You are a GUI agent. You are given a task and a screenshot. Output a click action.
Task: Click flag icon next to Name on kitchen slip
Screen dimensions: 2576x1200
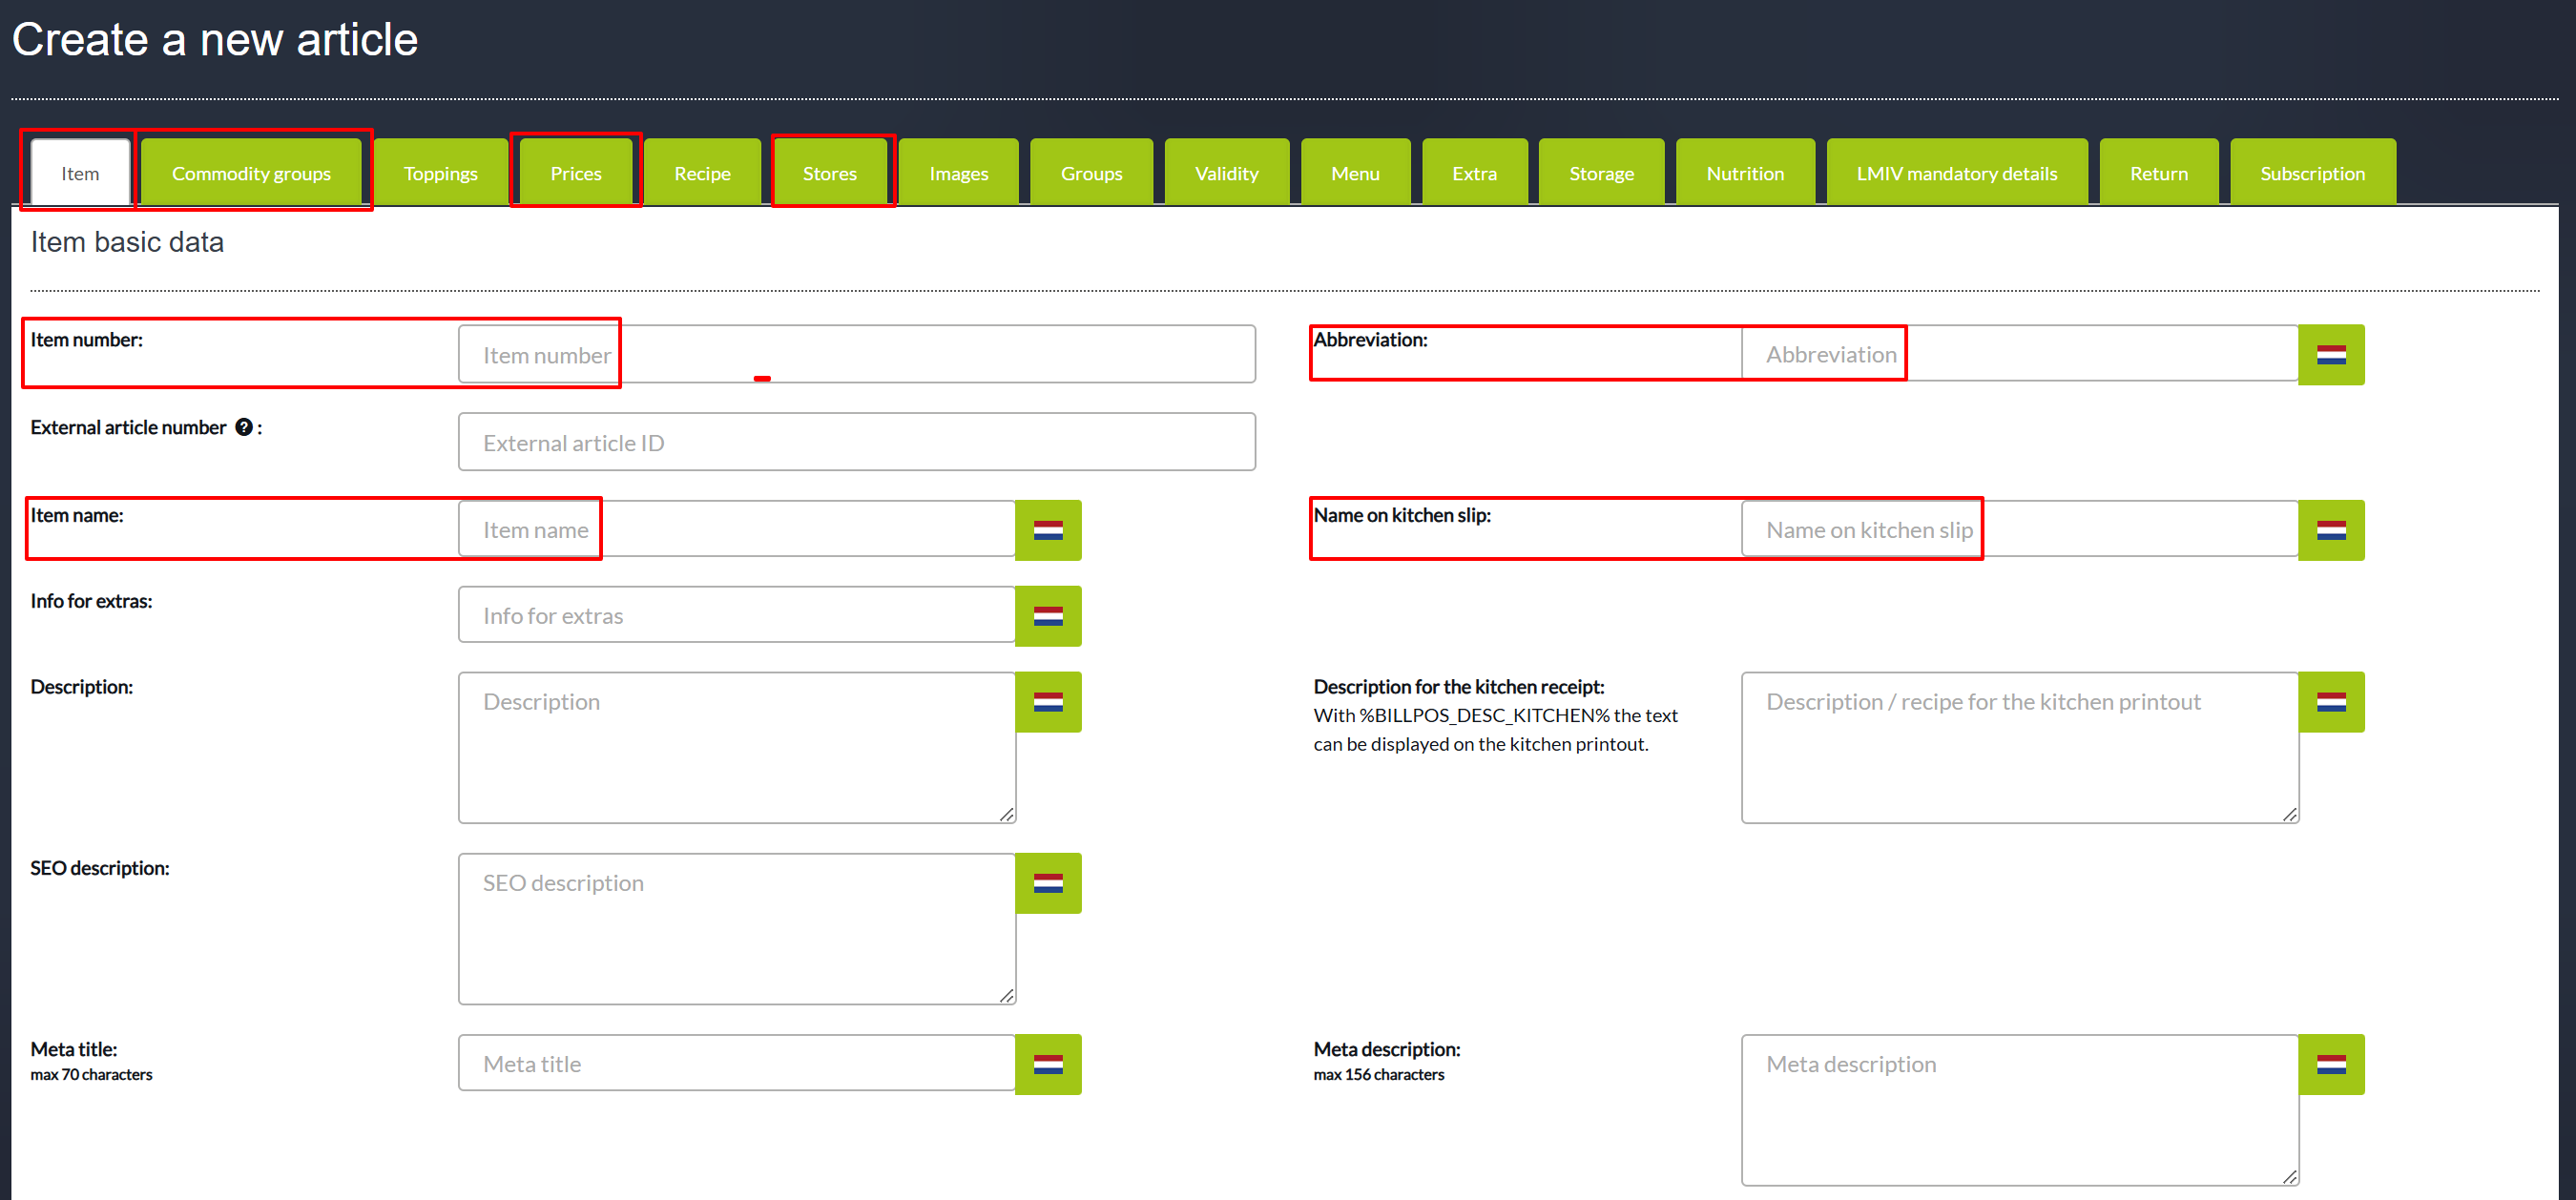pyautogui.click(x=2330, y=530)
